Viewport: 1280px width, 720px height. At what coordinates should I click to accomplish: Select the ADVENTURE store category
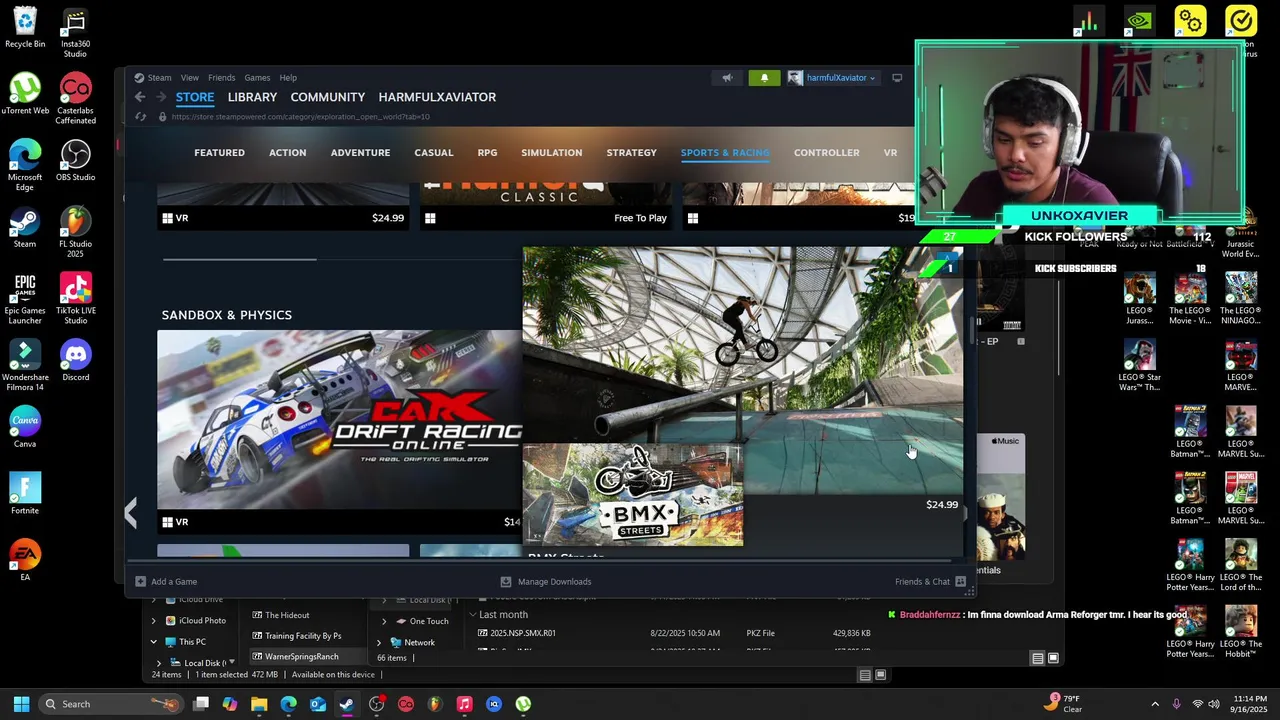pos(360,153)
